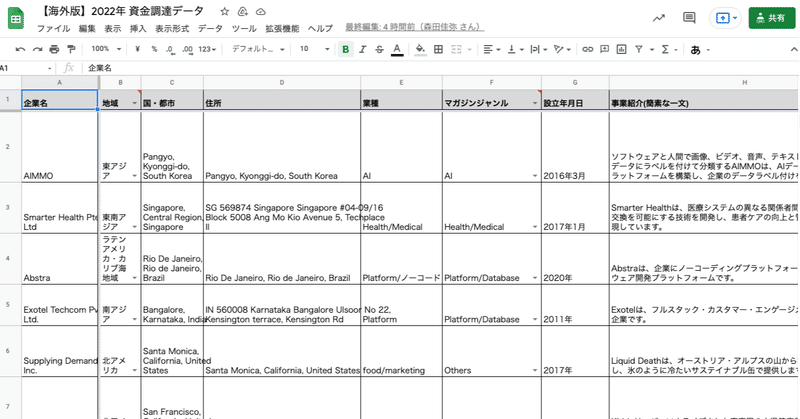Viewport: 800px width, 419px height.
Task: Open the データ menu
Action: click(x=210, y=28)
